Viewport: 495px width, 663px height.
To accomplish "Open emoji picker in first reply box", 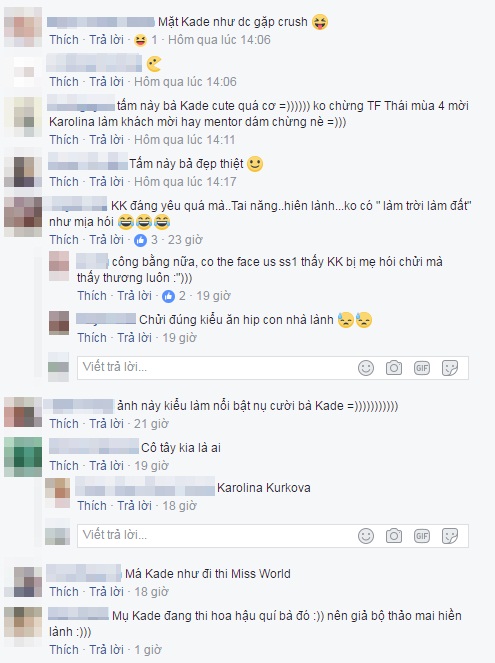I will [x=366, y=367].
